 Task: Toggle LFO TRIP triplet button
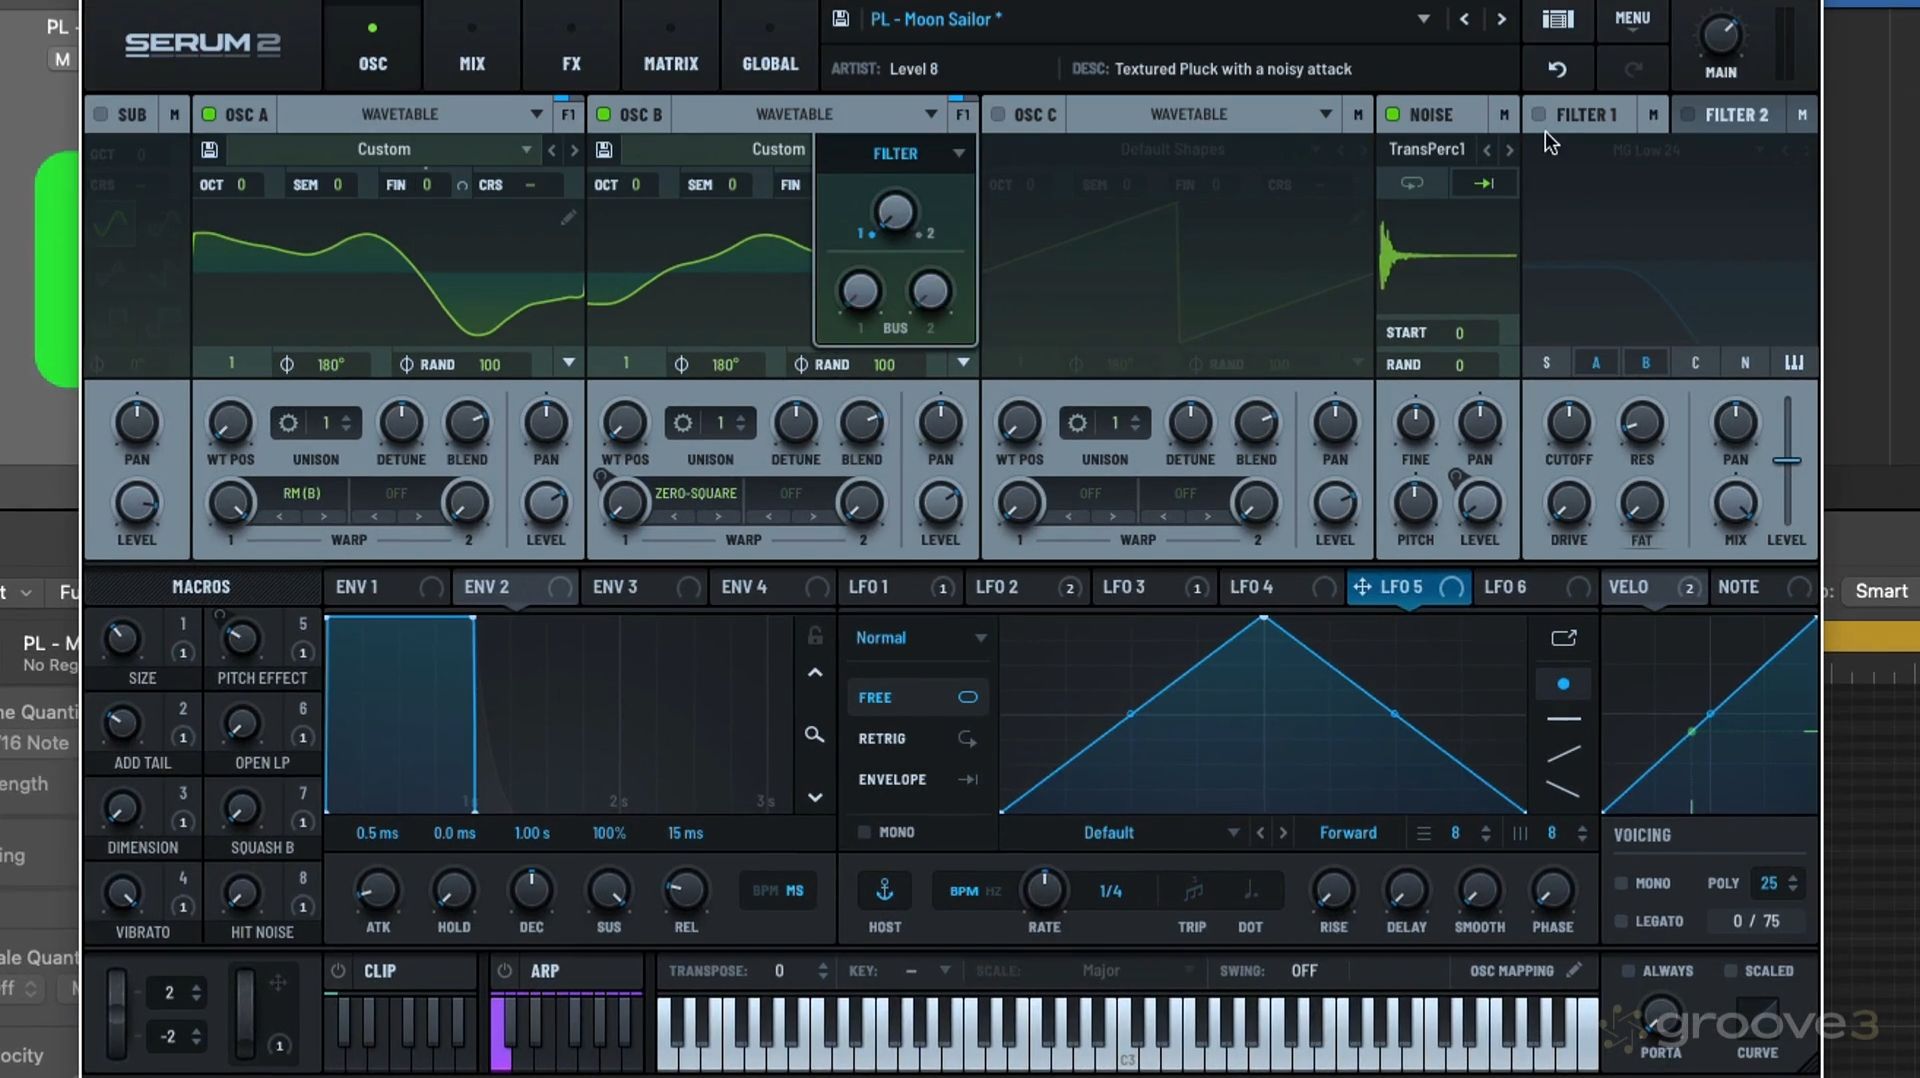[1192, 889]
